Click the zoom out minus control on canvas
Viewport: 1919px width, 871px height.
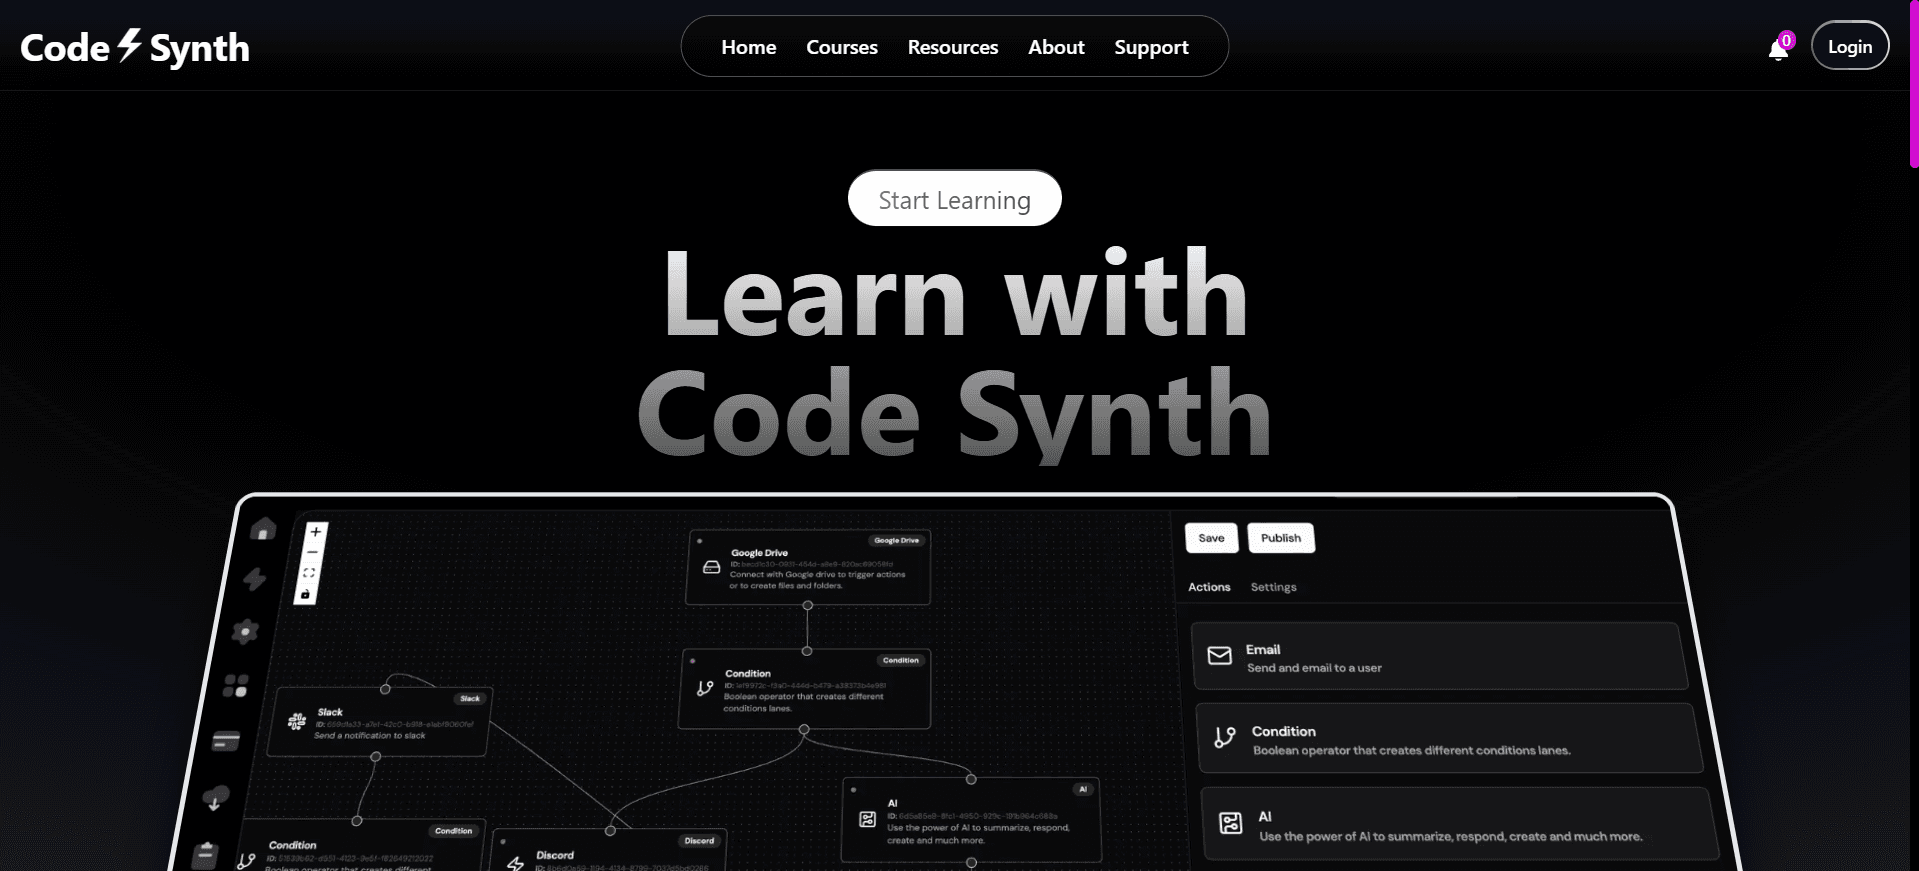(x=312, y=552)
